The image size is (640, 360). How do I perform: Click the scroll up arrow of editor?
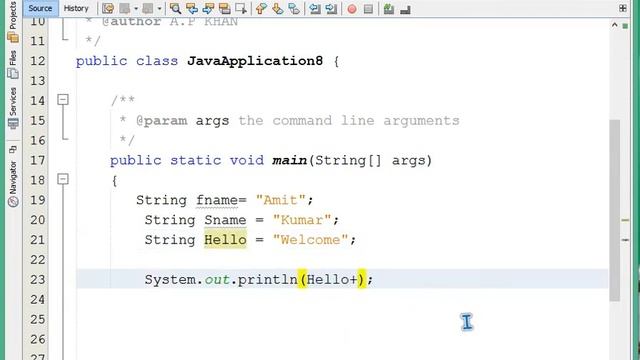(615, 25)
